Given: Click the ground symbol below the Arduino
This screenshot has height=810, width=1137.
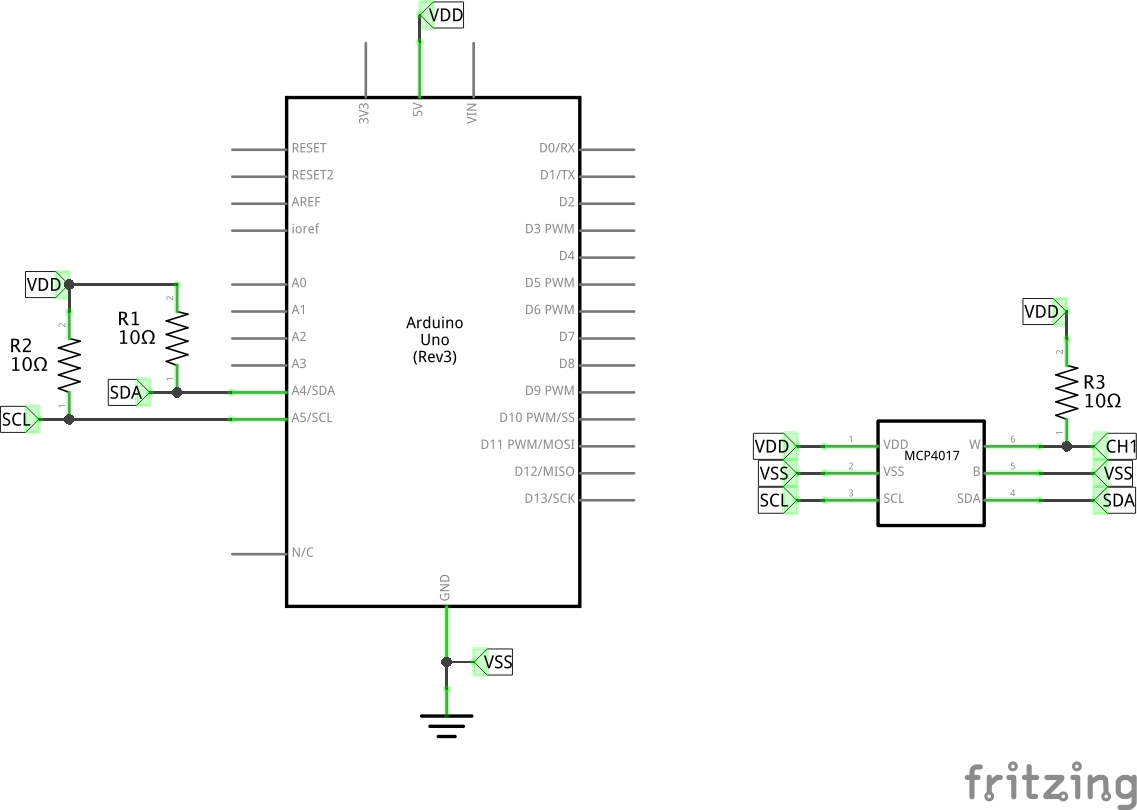Looking at the screenshot, I should pos(447,725).
